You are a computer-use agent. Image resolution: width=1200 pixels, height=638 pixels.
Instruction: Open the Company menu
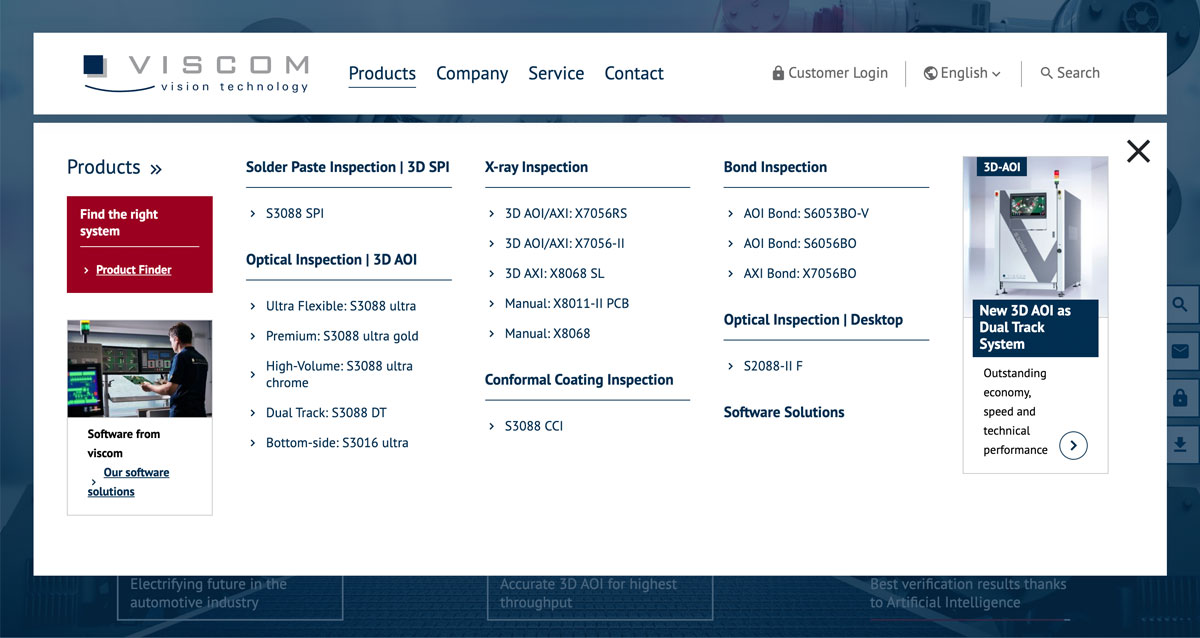pos(472,73)
